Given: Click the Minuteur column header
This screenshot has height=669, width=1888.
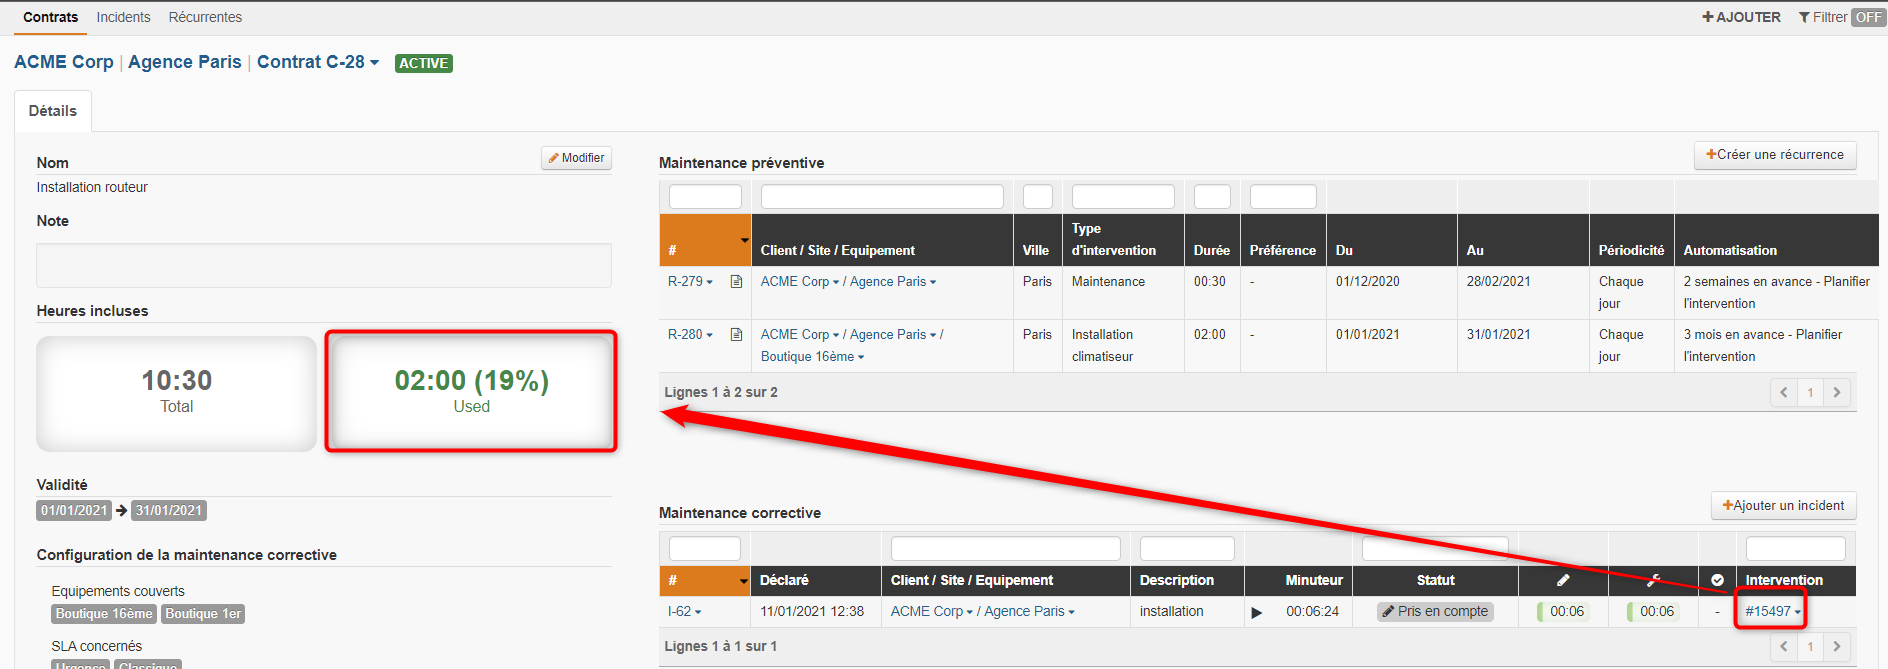Looking at the screenshot, I should [1314, 581].
